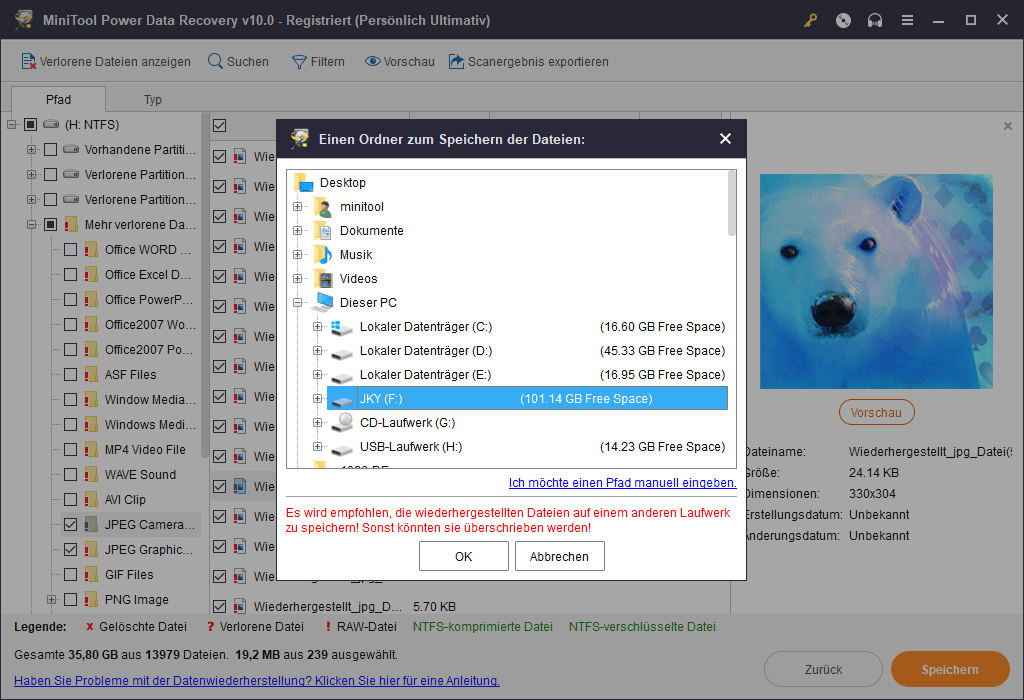1024x700 pixels.
Task: Click the Scanergebnis exportieren icon
Action: point(457,62)
